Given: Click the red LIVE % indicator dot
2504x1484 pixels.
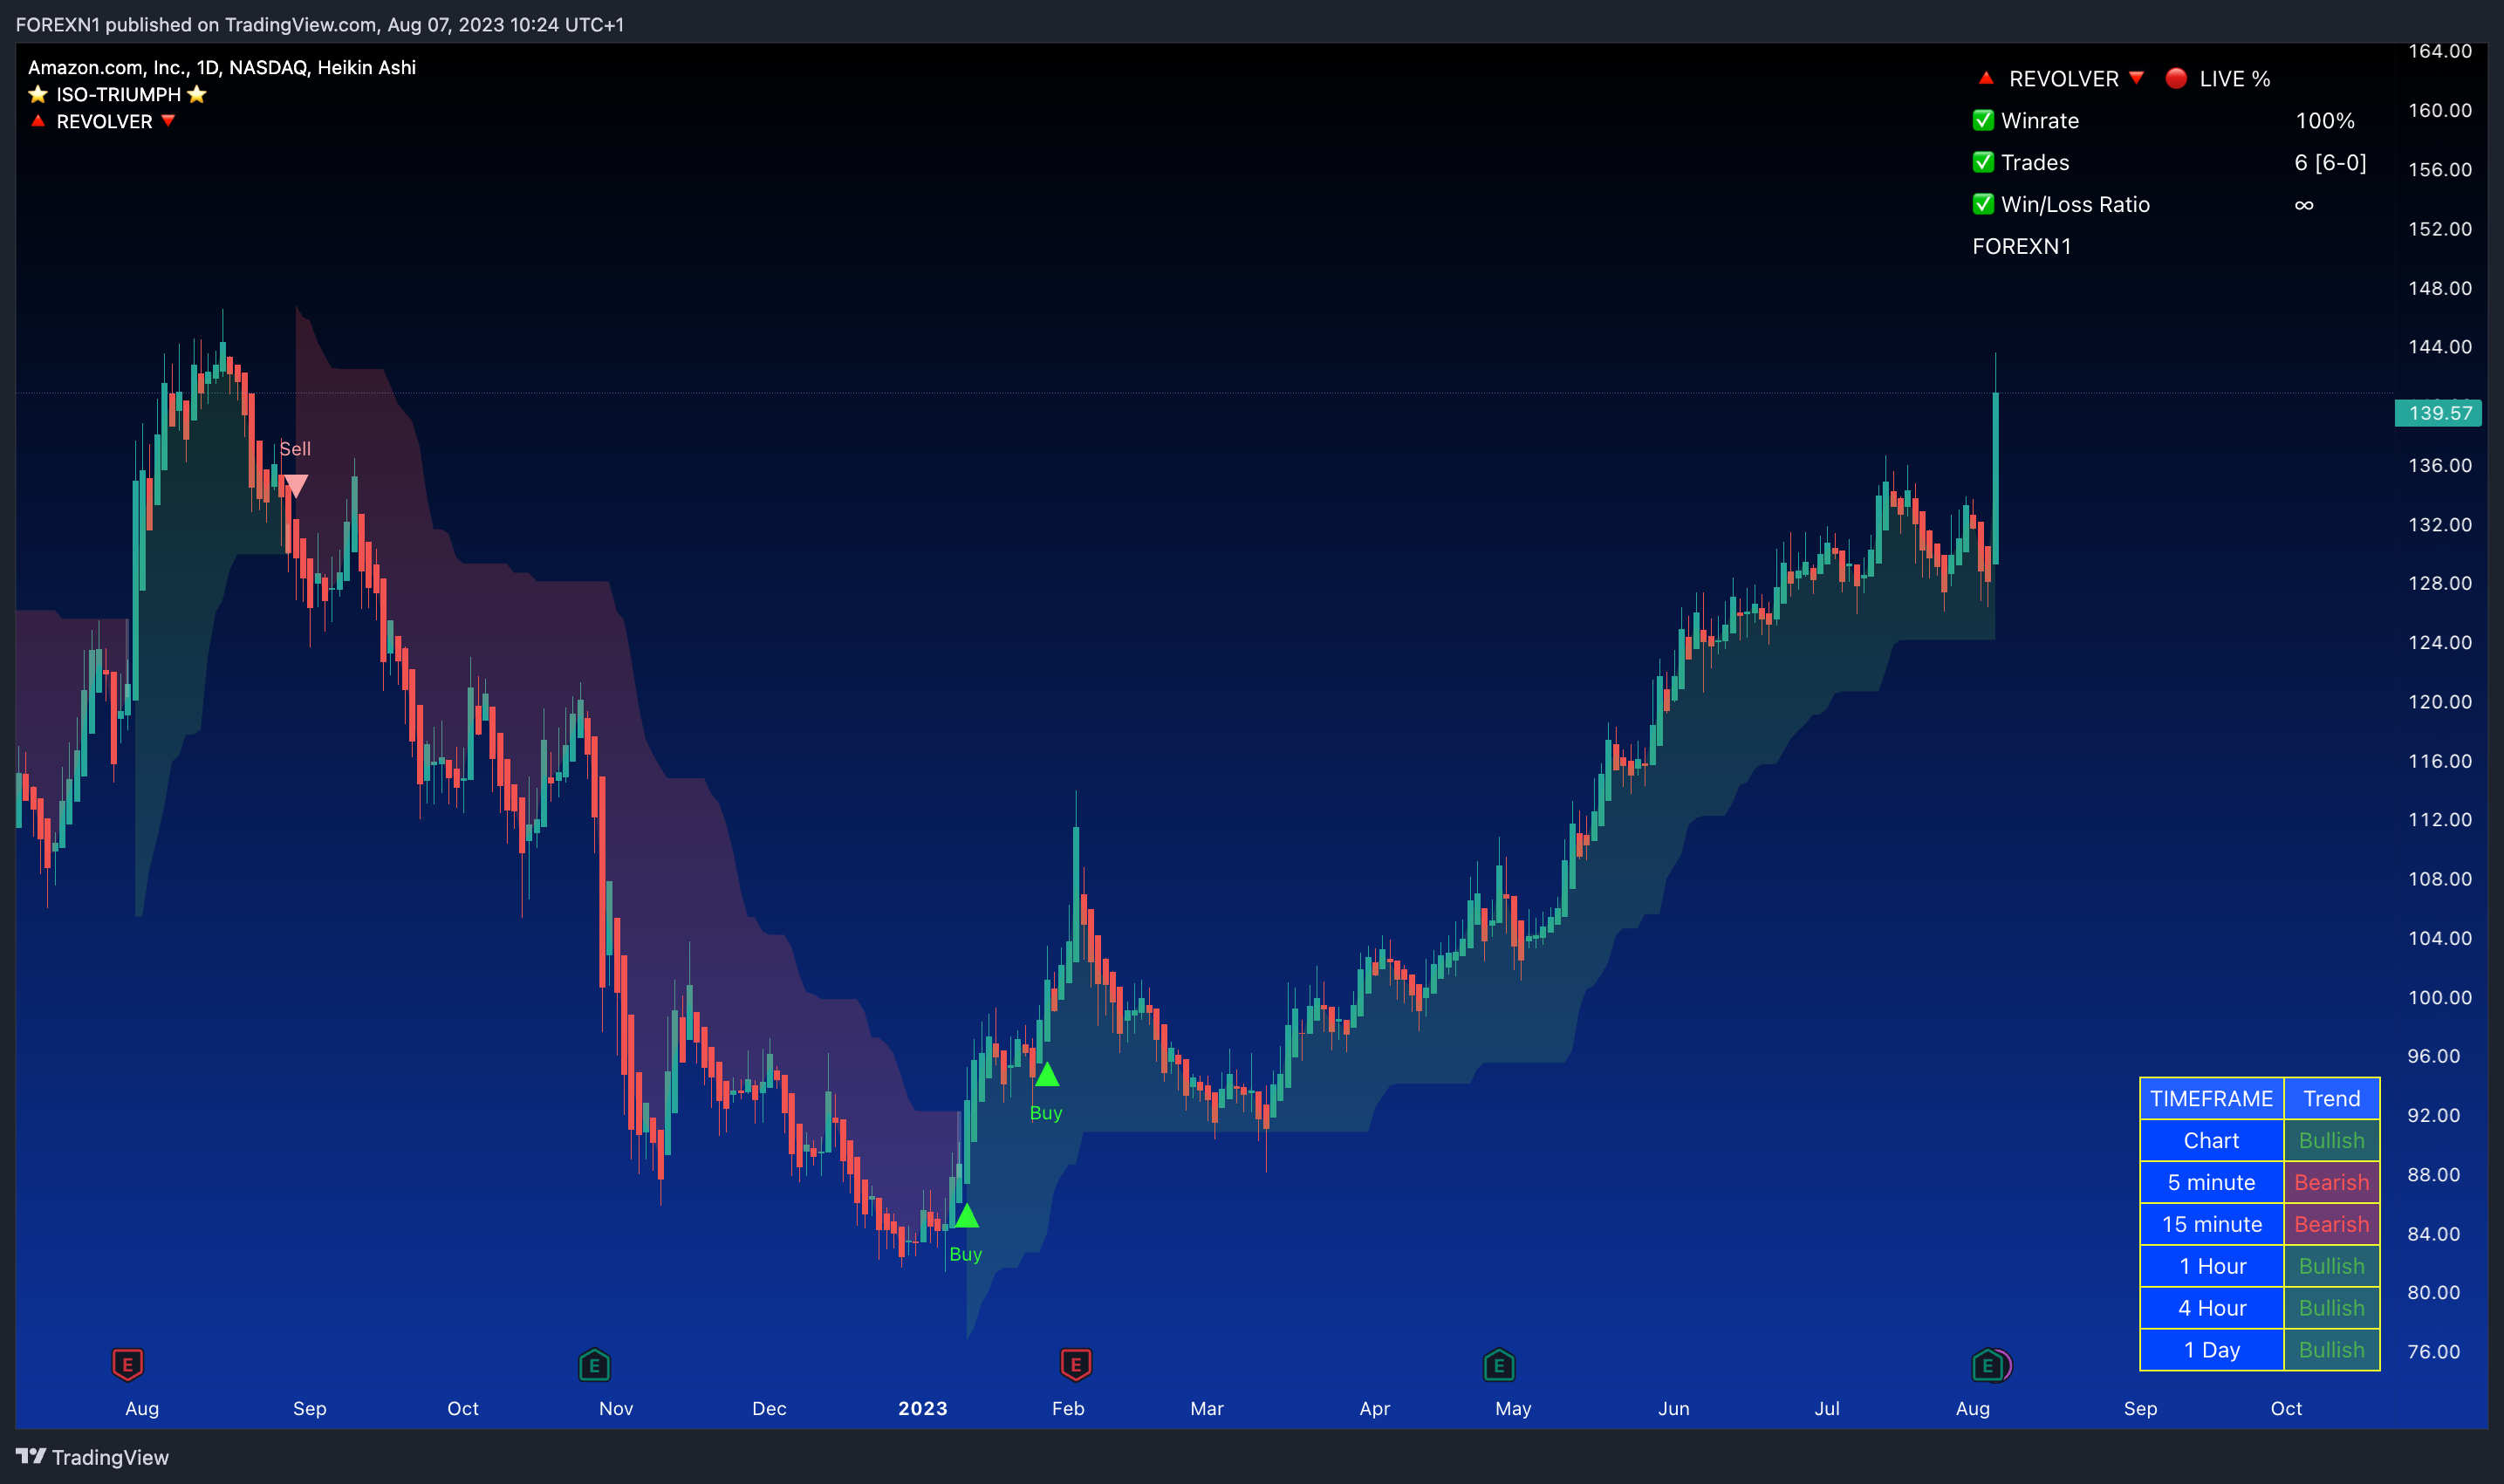Looking at the screenshot, I should (x=2176, y=78).
